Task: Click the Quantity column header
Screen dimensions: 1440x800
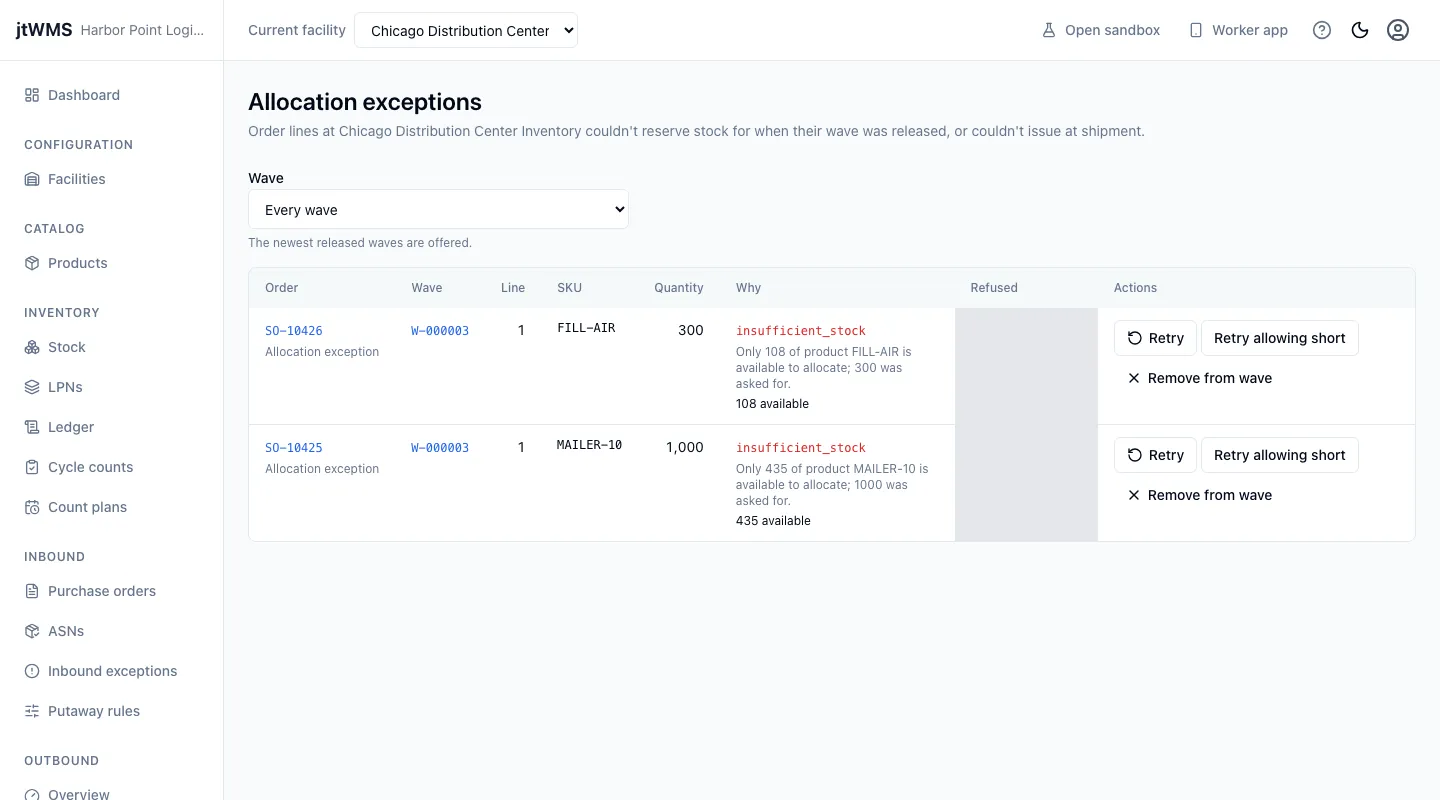Action: (x=679, y=288)
